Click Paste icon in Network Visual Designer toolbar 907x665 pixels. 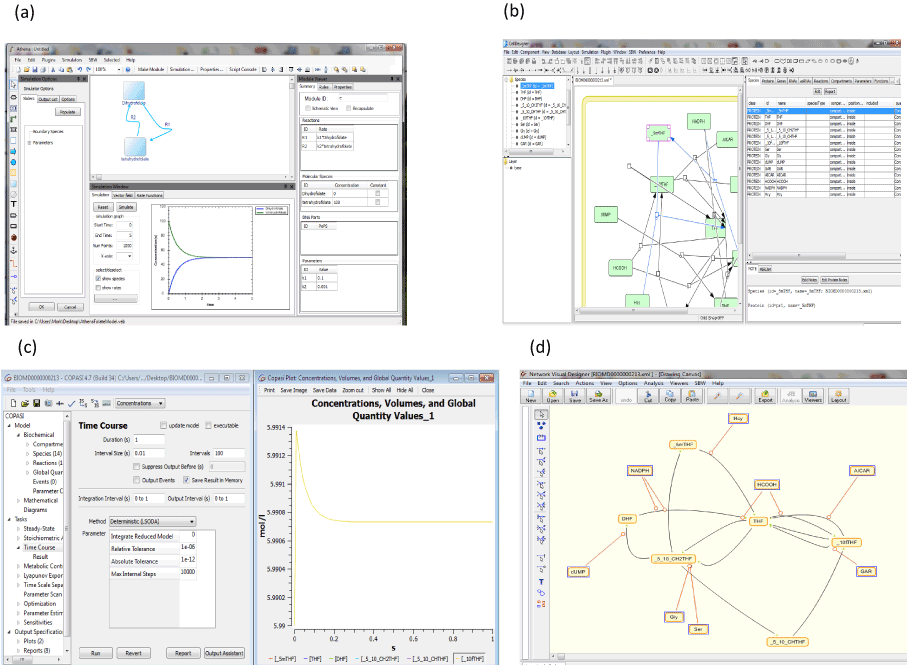click(692, 396)
